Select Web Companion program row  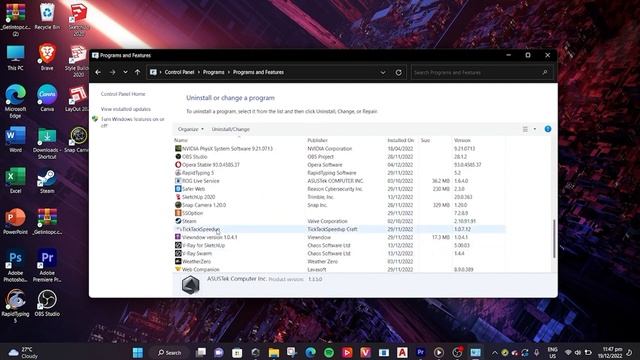pos(340,269)
